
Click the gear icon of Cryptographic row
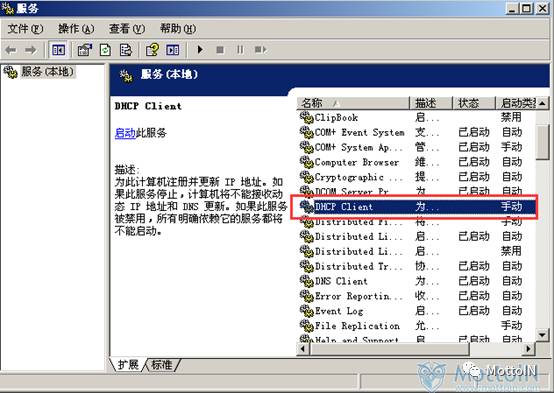tap(306, 177)
